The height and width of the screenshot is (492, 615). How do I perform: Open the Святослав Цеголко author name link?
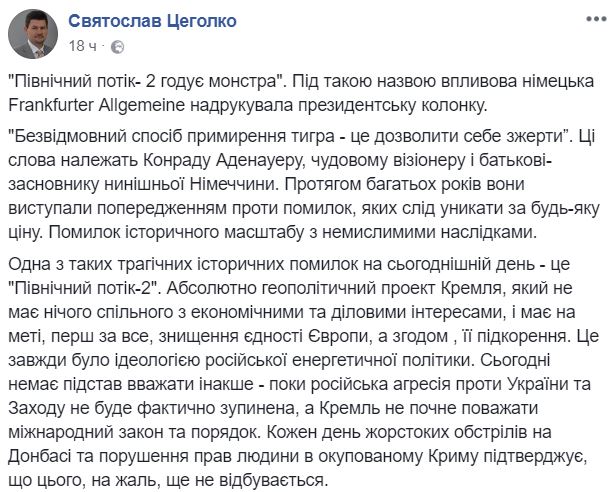pos(153,21)
